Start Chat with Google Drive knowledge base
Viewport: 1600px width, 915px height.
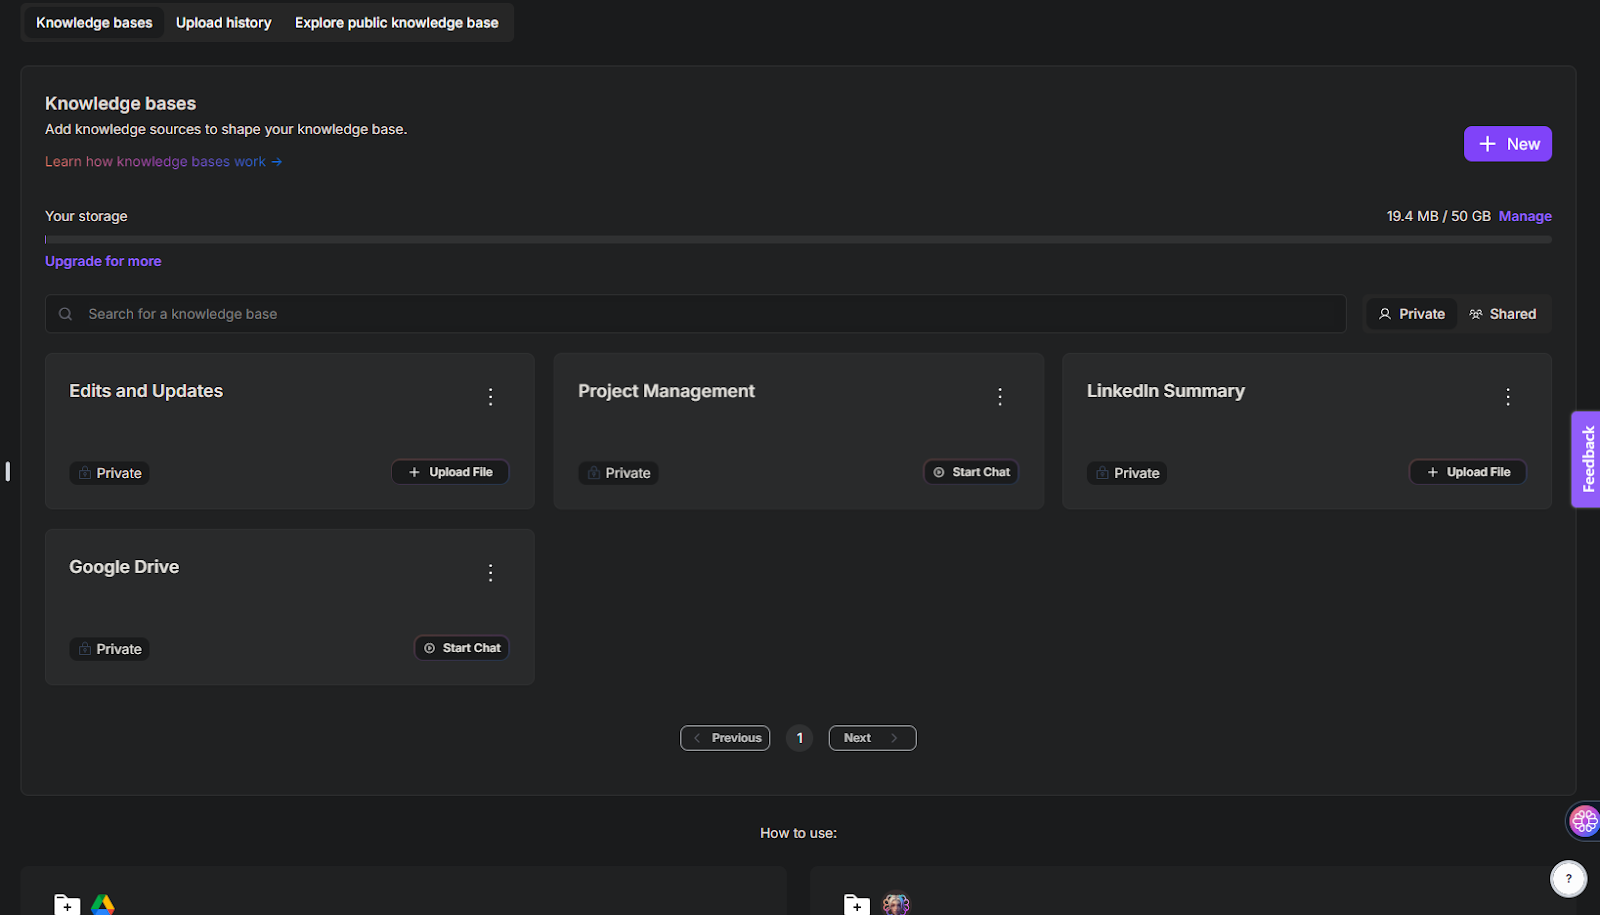click(x=462, y=648)
